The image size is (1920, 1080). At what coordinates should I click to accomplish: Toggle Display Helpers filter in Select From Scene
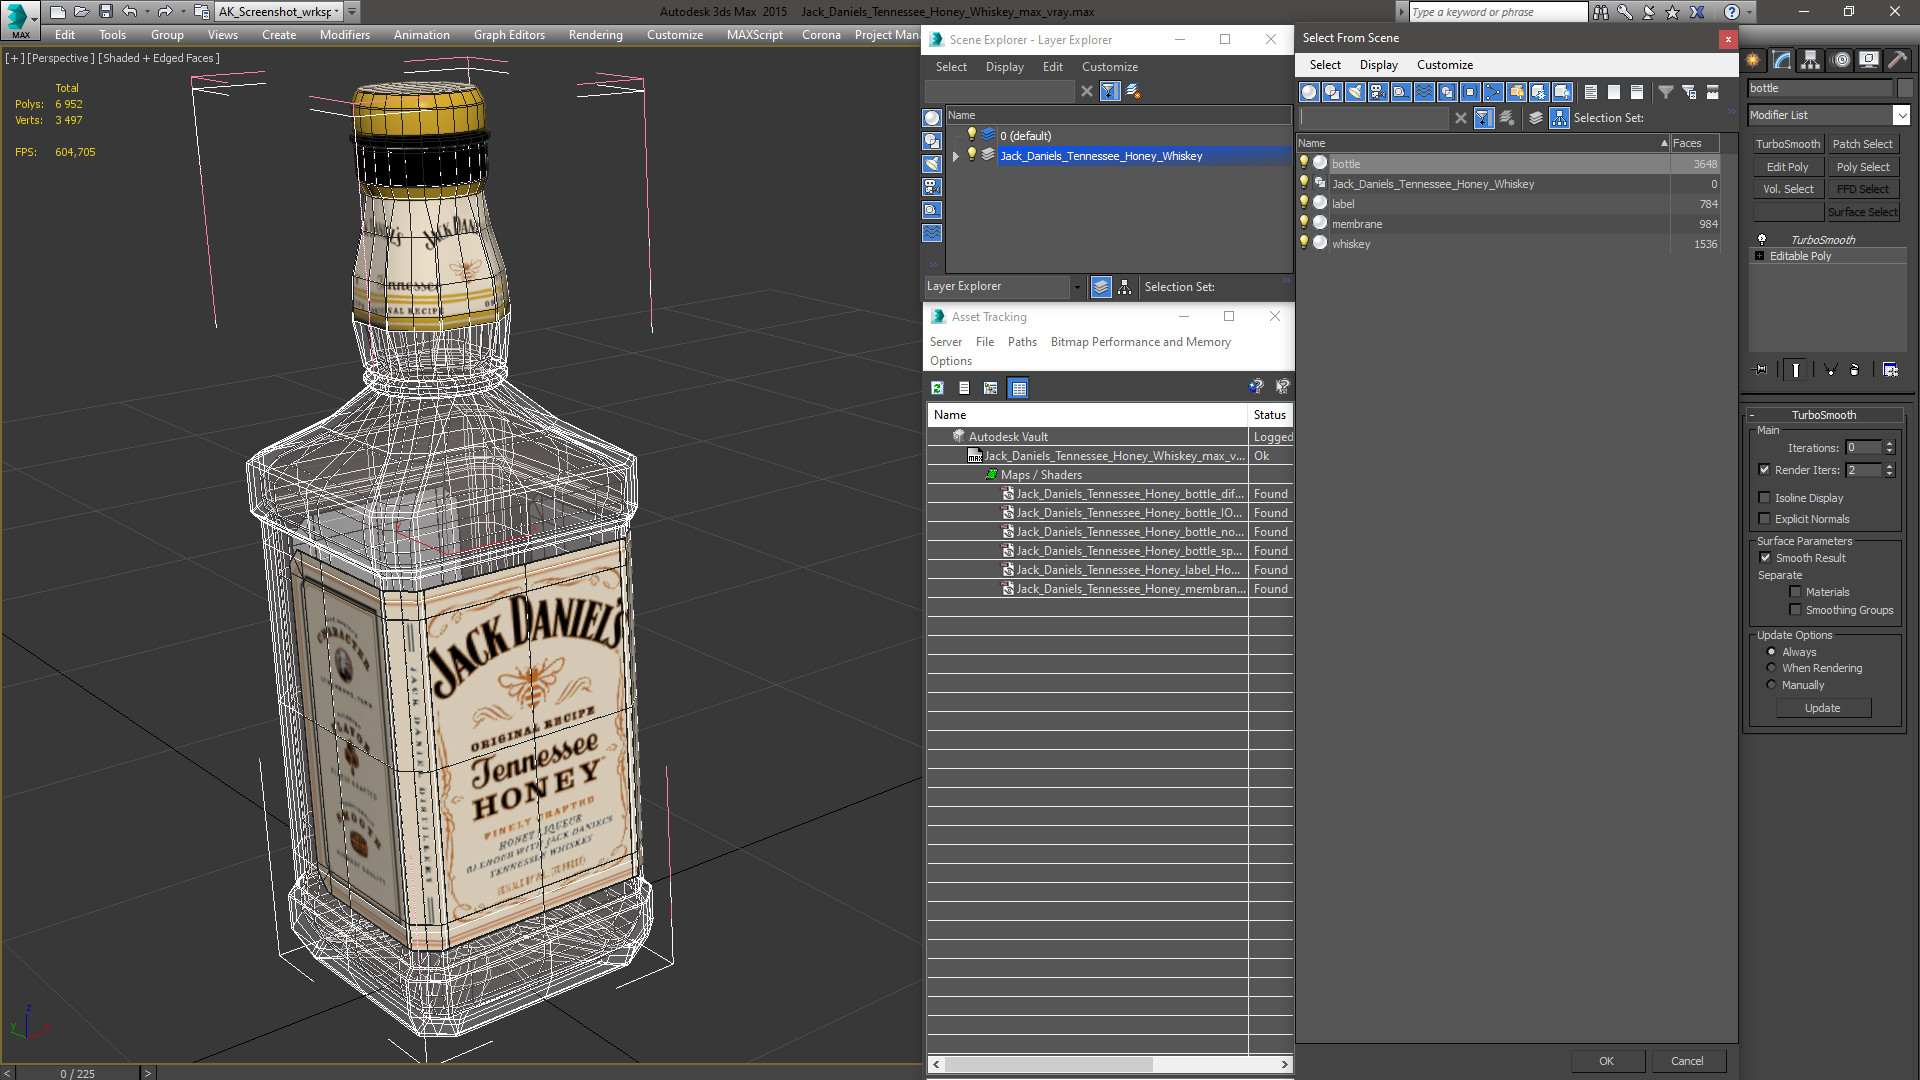tap(1401, 92)
